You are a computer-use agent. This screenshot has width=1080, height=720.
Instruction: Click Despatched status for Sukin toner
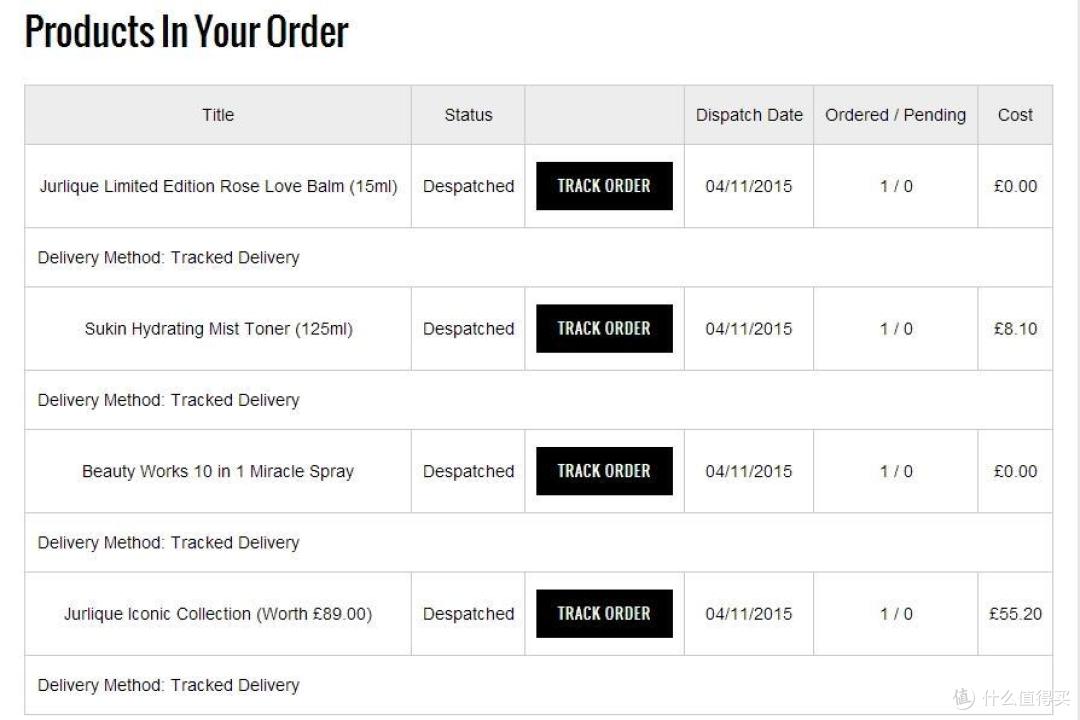point(468,329)
